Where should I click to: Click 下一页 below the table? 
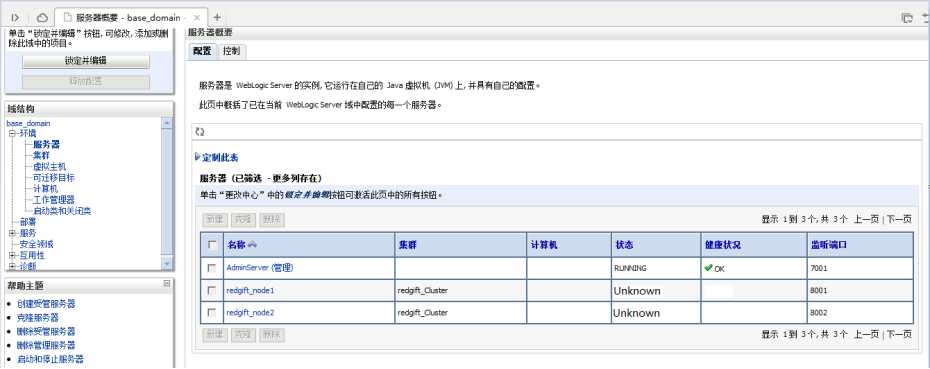click(899, 335)
